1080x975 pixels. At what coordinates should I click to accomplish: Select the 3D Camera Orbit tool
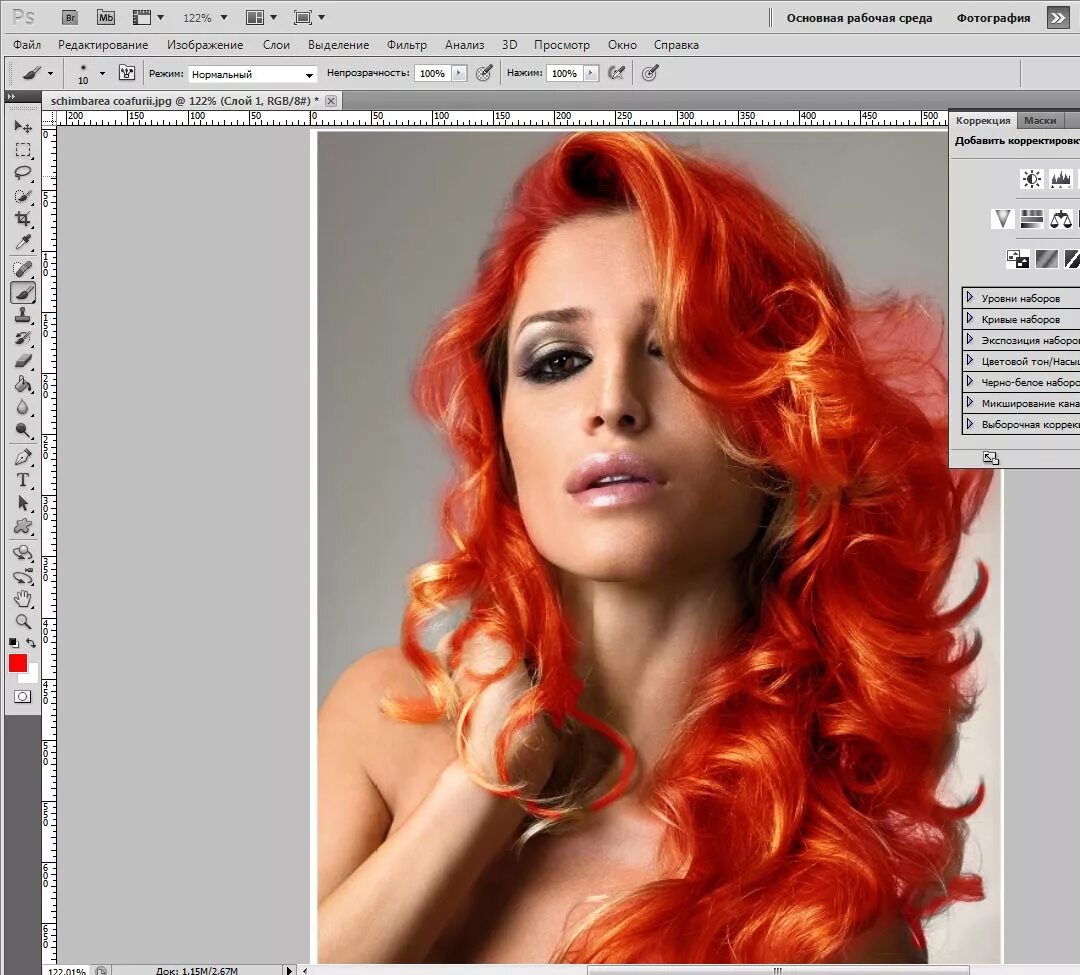[x=23, y=576]
